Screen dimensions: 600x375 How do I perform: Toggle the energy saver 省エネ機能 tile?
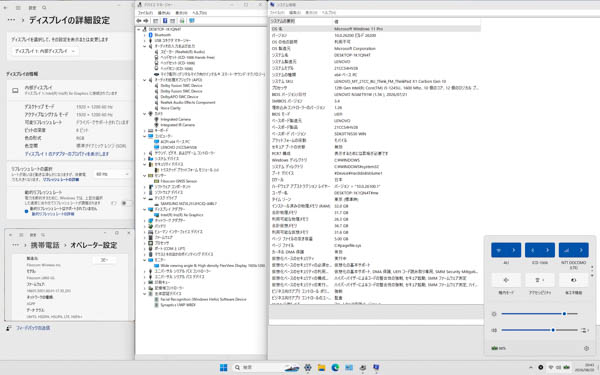tap(574, 280)
